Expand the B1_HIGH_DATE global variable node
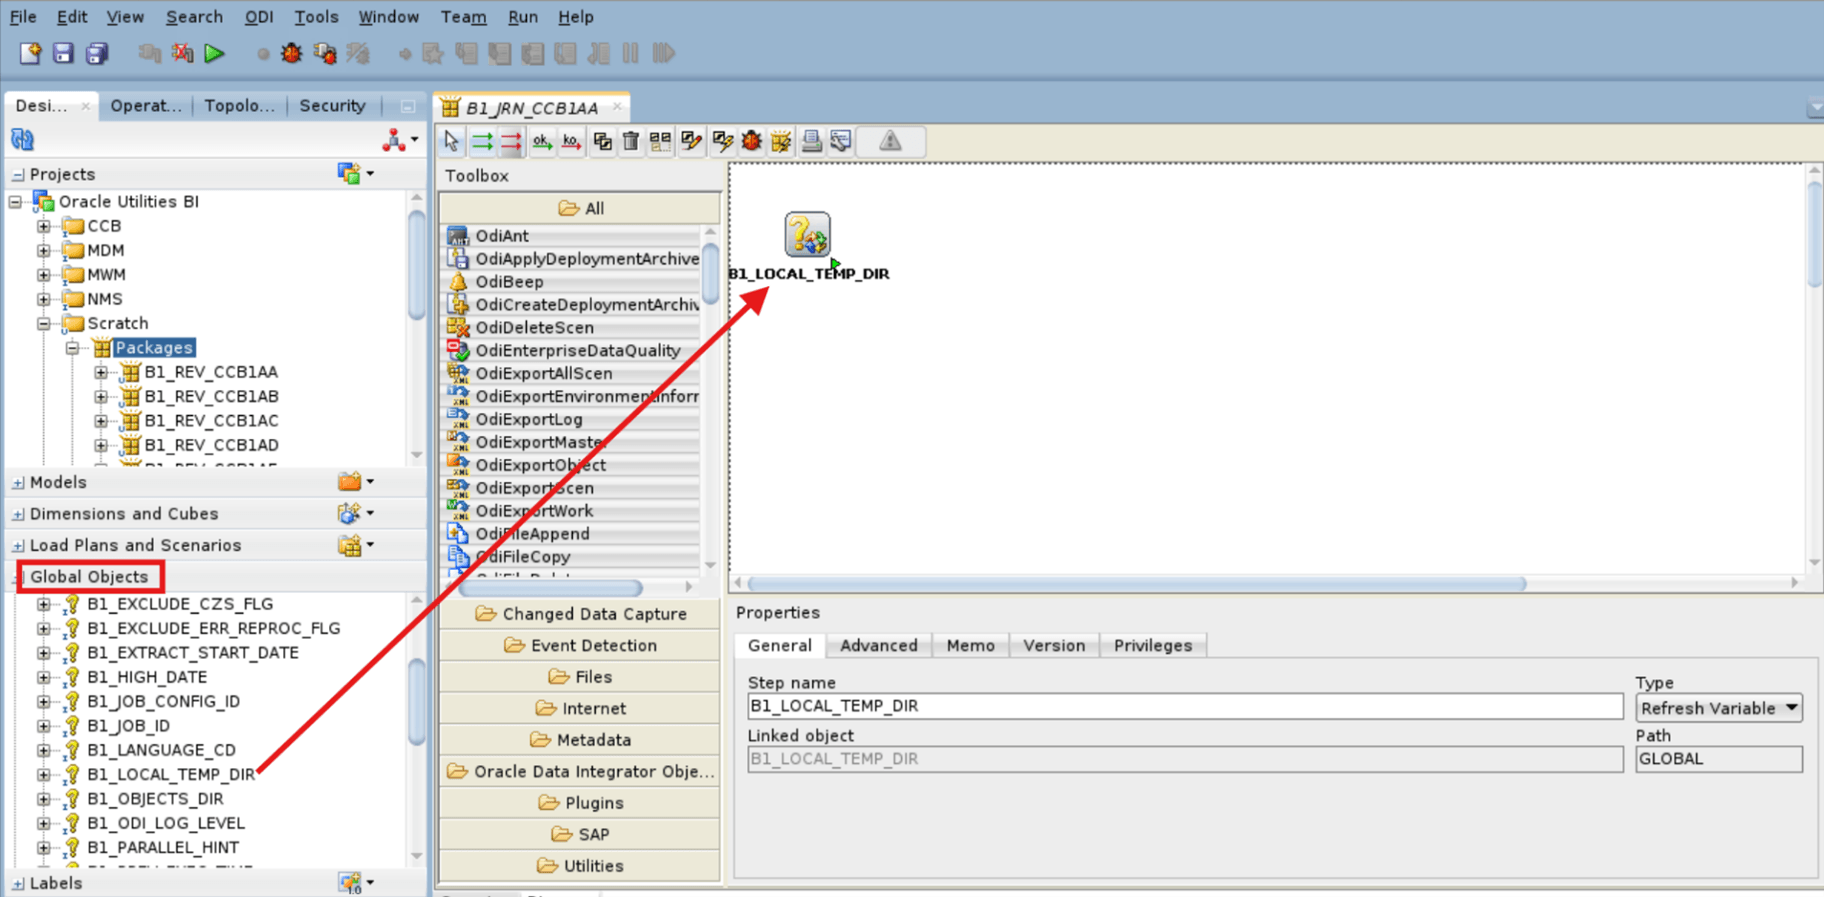This screenshot has height=897, width=1824. [44, 677]
